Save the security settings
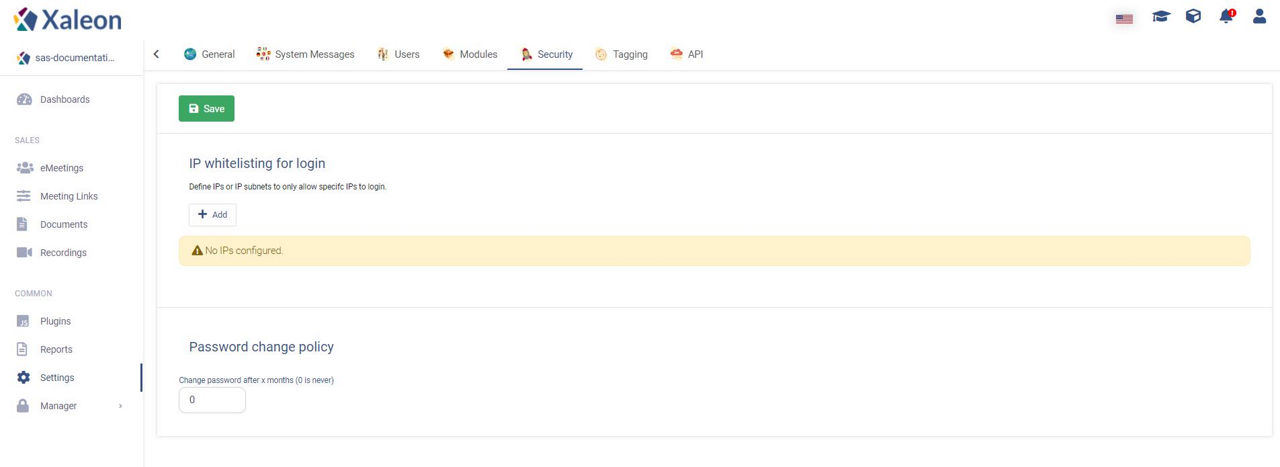This screenshot has height=467, width=1280. click(x=207, y=109)
